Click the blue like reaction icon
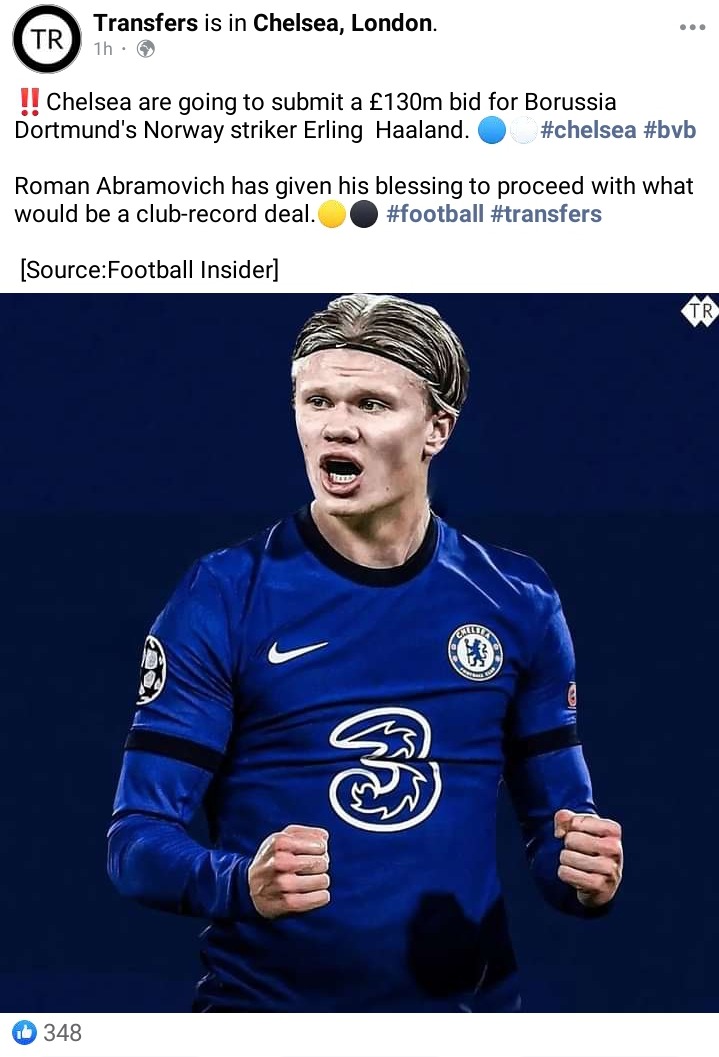719x1057 pixels. click(x=24, y=1032)
